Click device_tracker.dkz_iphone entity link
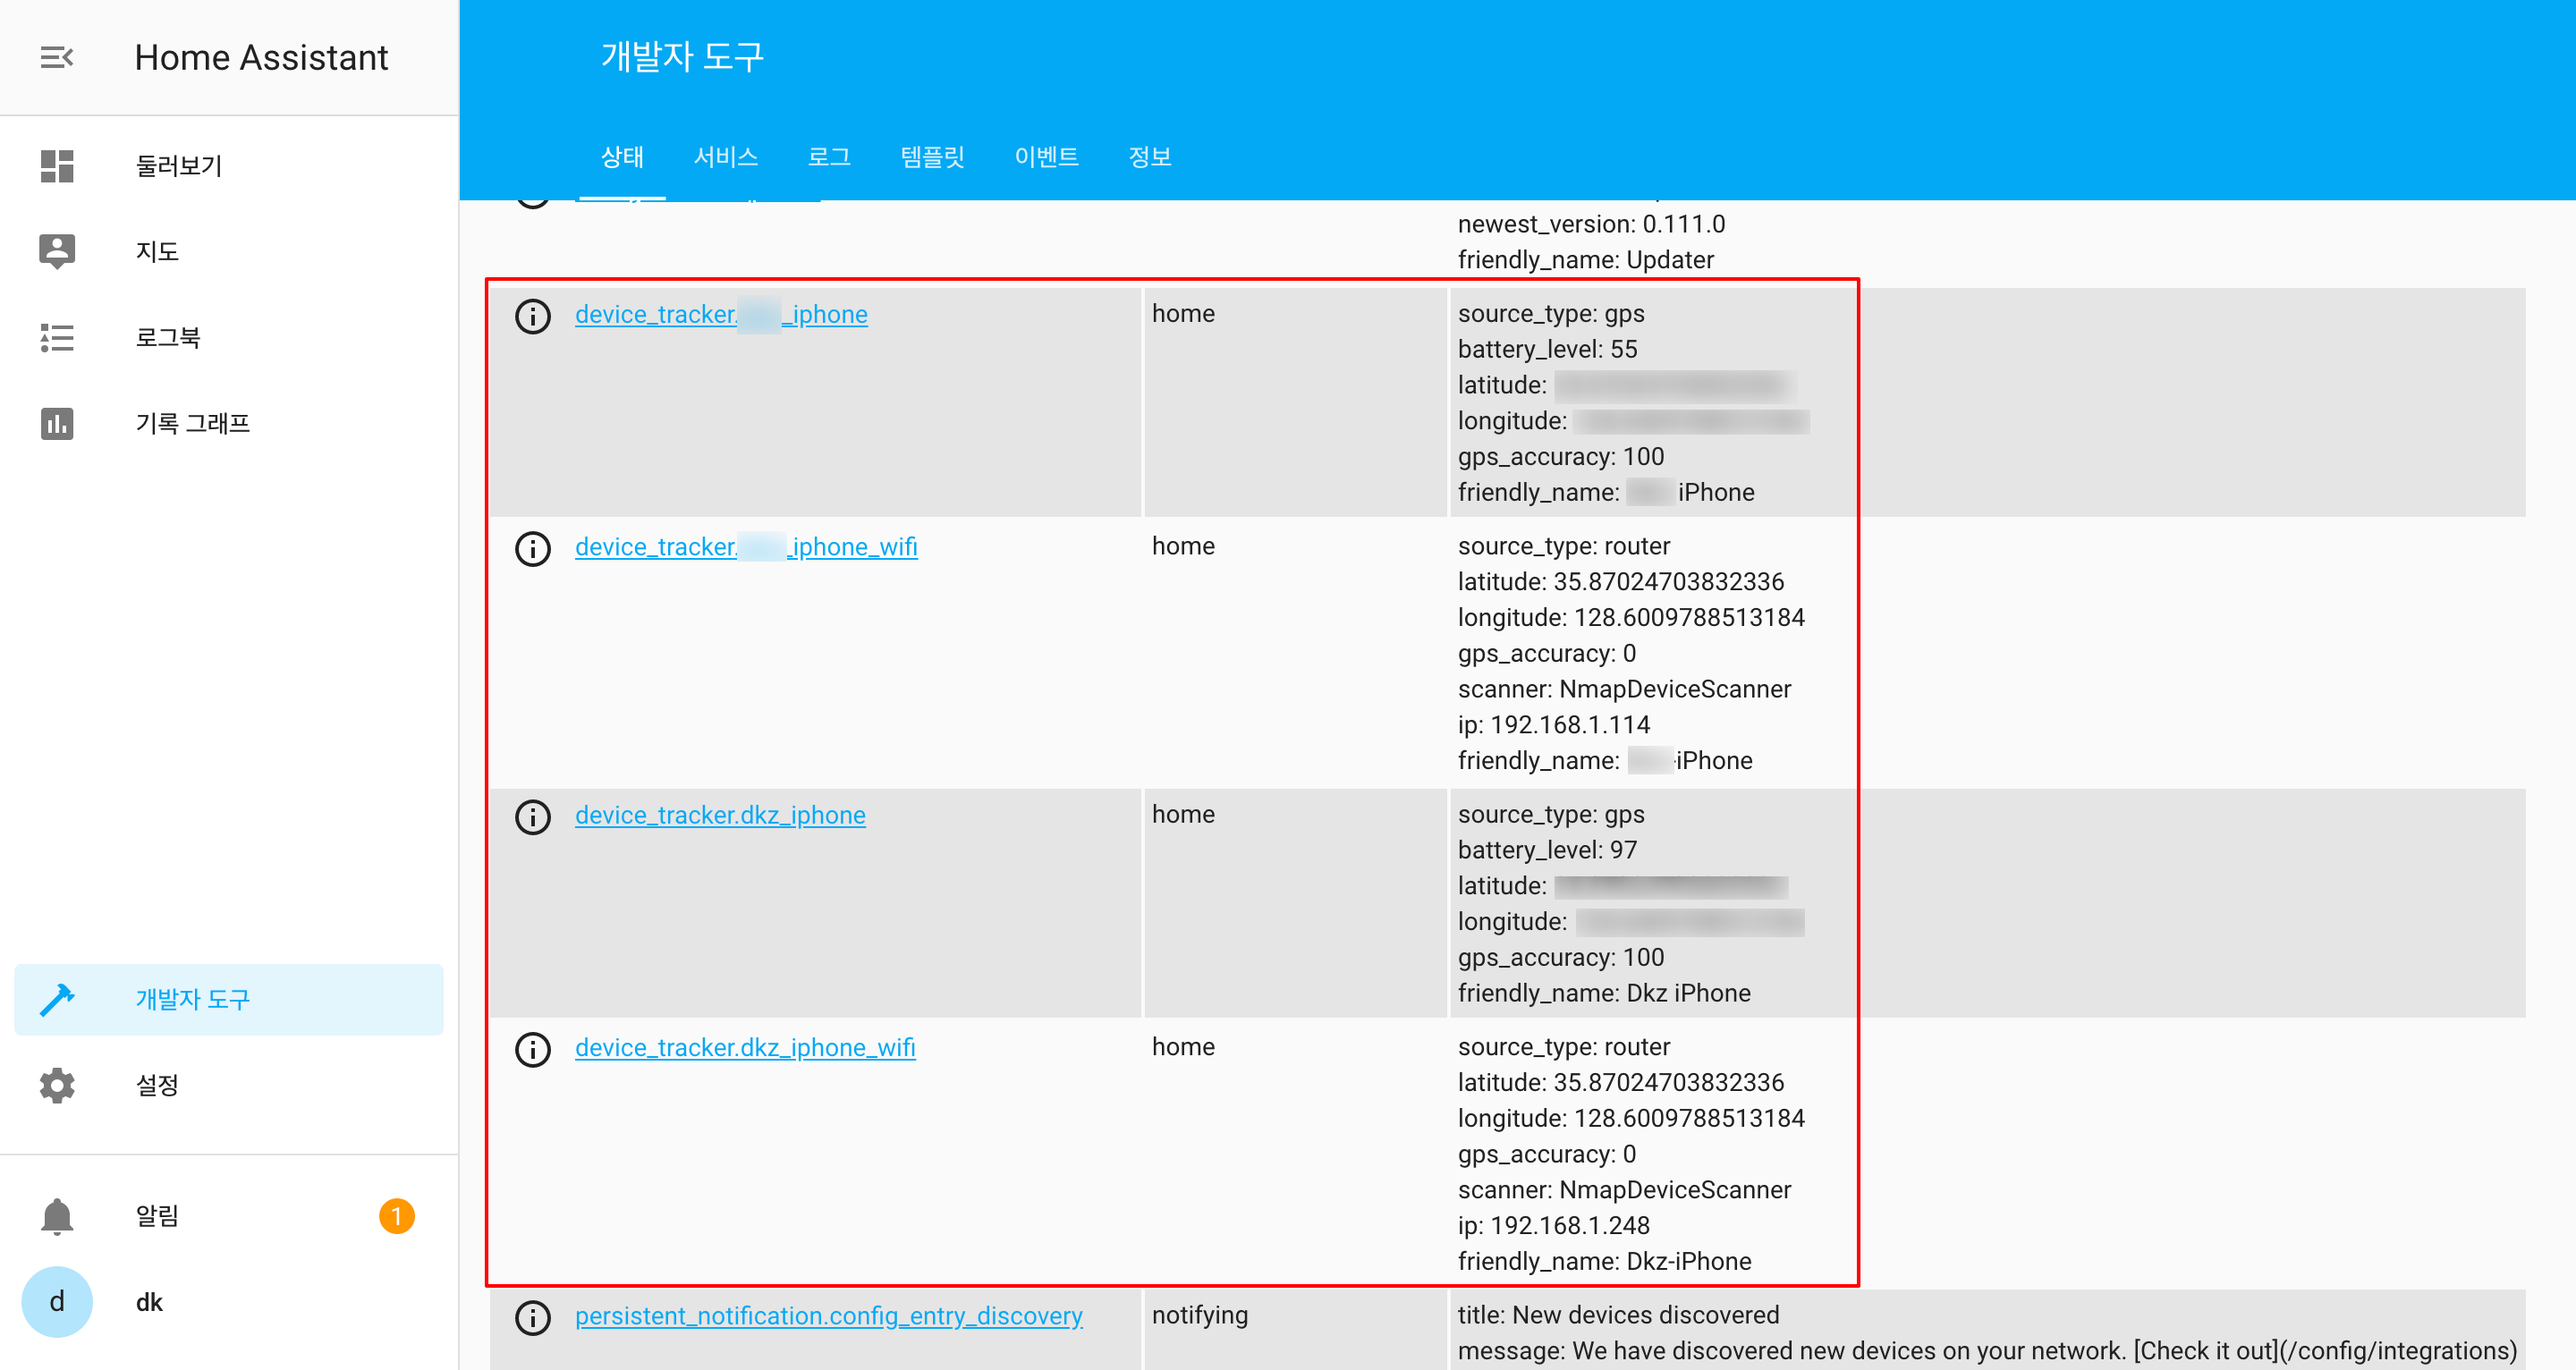 click(x=720, y=815)
